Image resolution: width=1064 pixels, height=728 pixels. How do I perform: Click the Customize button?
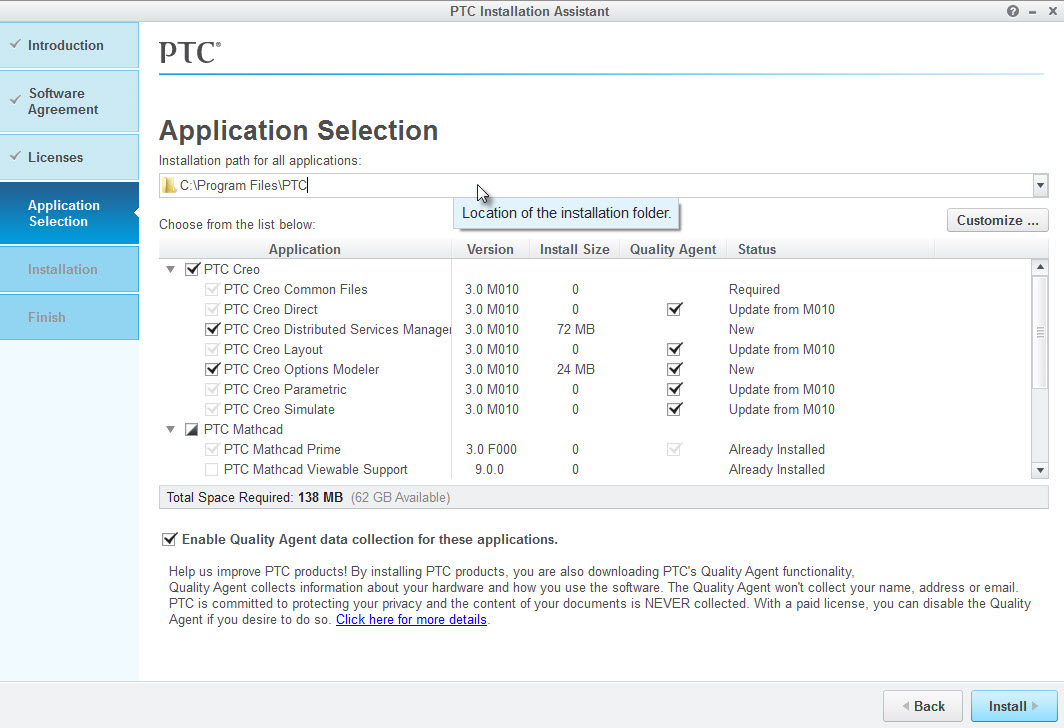998,221
